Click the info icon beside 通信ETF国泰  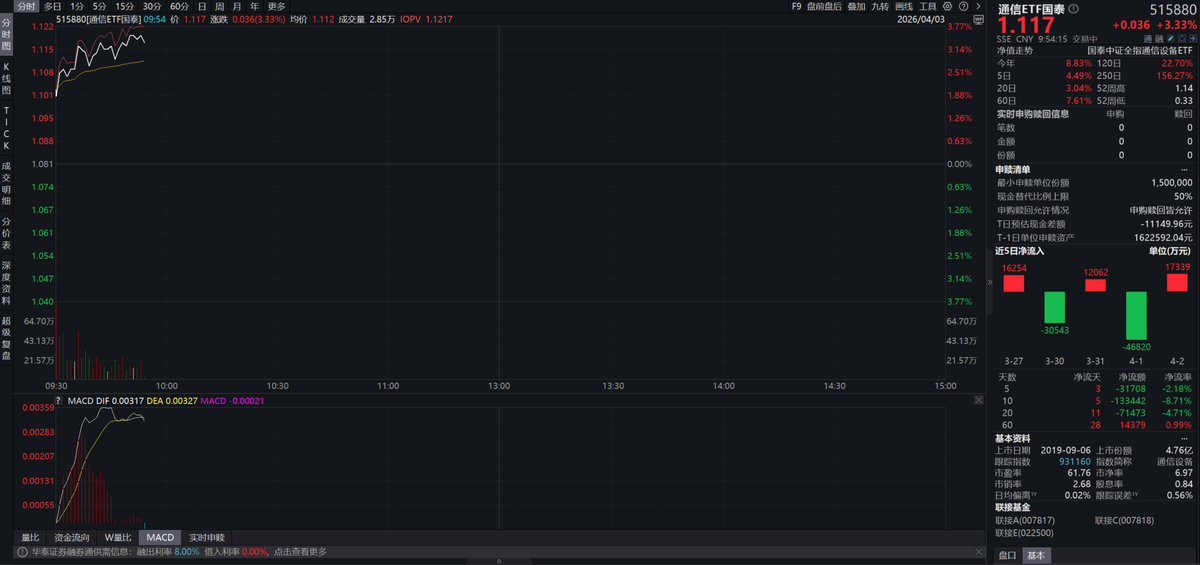click(x=1074, y=9)
